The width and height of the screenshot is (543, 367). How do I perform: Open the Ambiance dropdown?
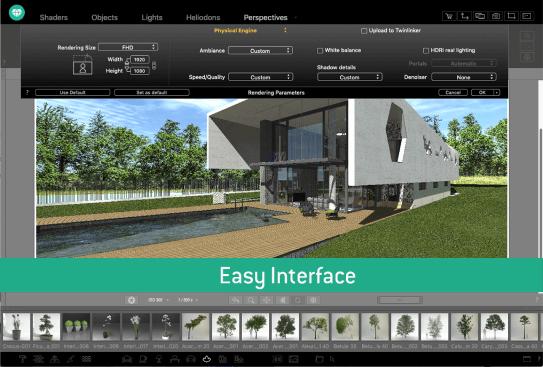point(260,51)
